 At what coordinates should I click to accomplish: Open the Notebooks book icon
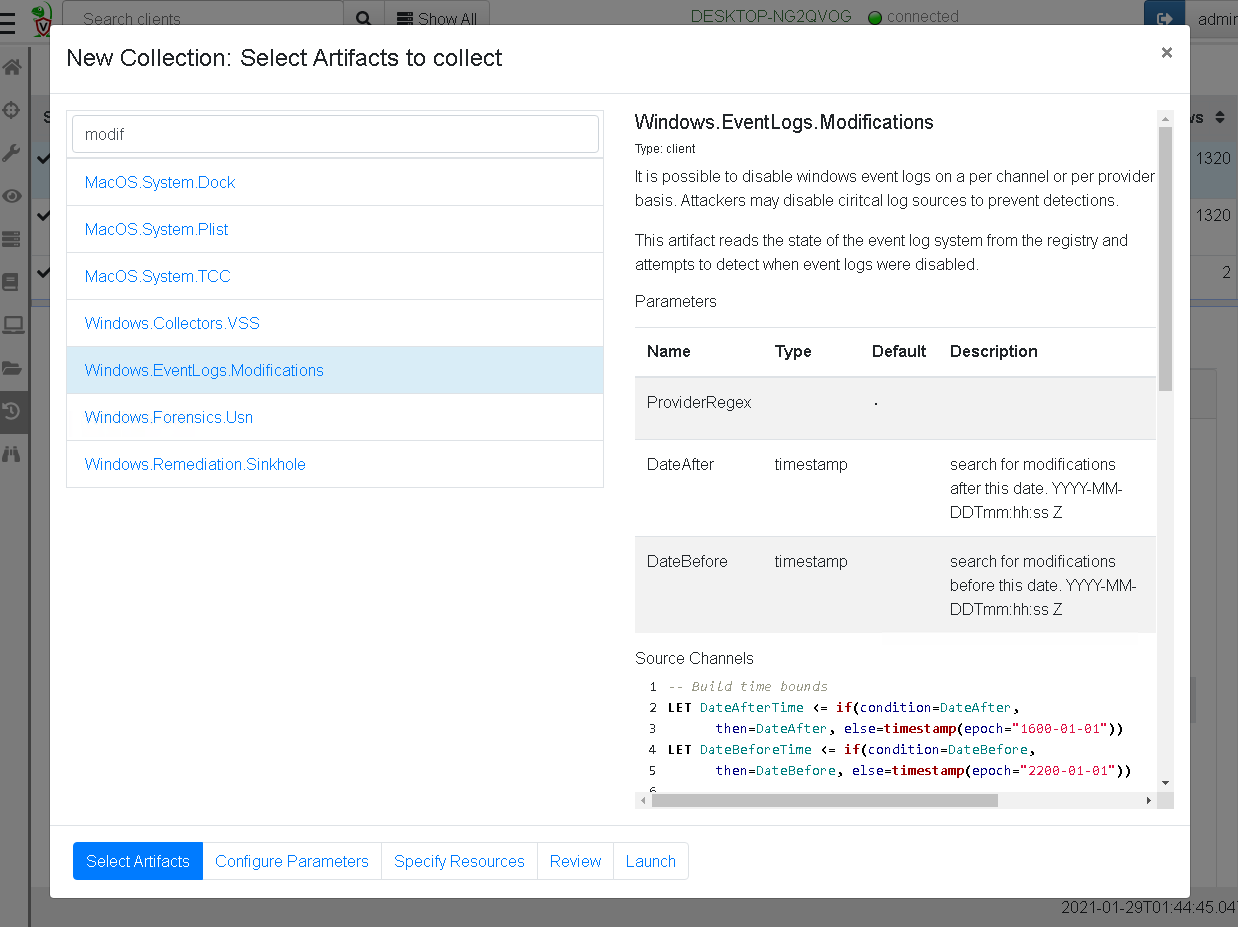click(12, 282)
